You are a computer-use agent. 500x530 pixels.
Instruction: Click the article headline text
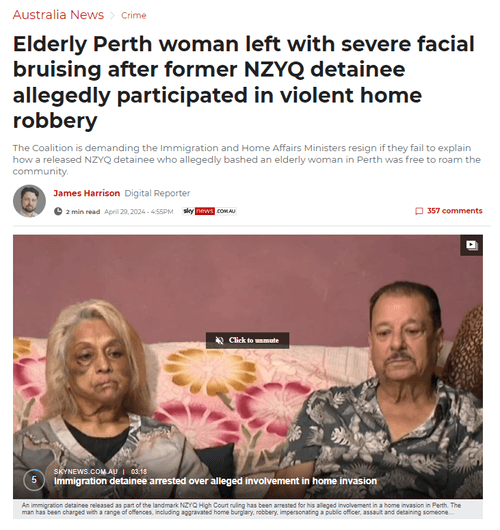tap(244, 82)
